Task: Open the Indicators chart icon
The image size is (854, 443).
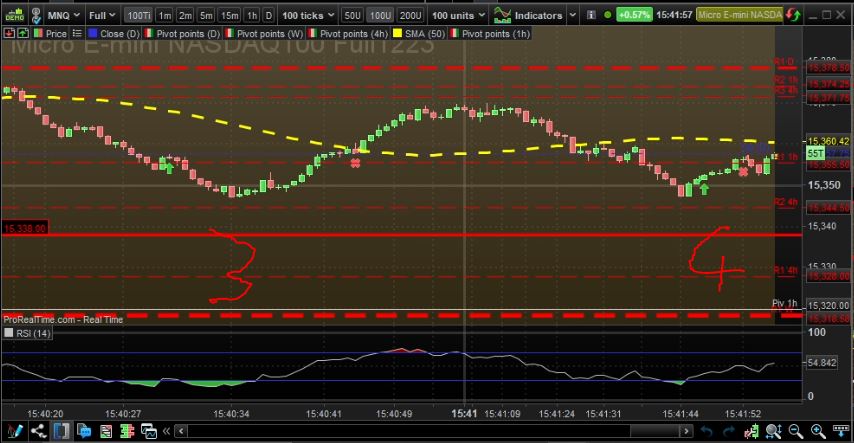Action: (x=502, y=15)
